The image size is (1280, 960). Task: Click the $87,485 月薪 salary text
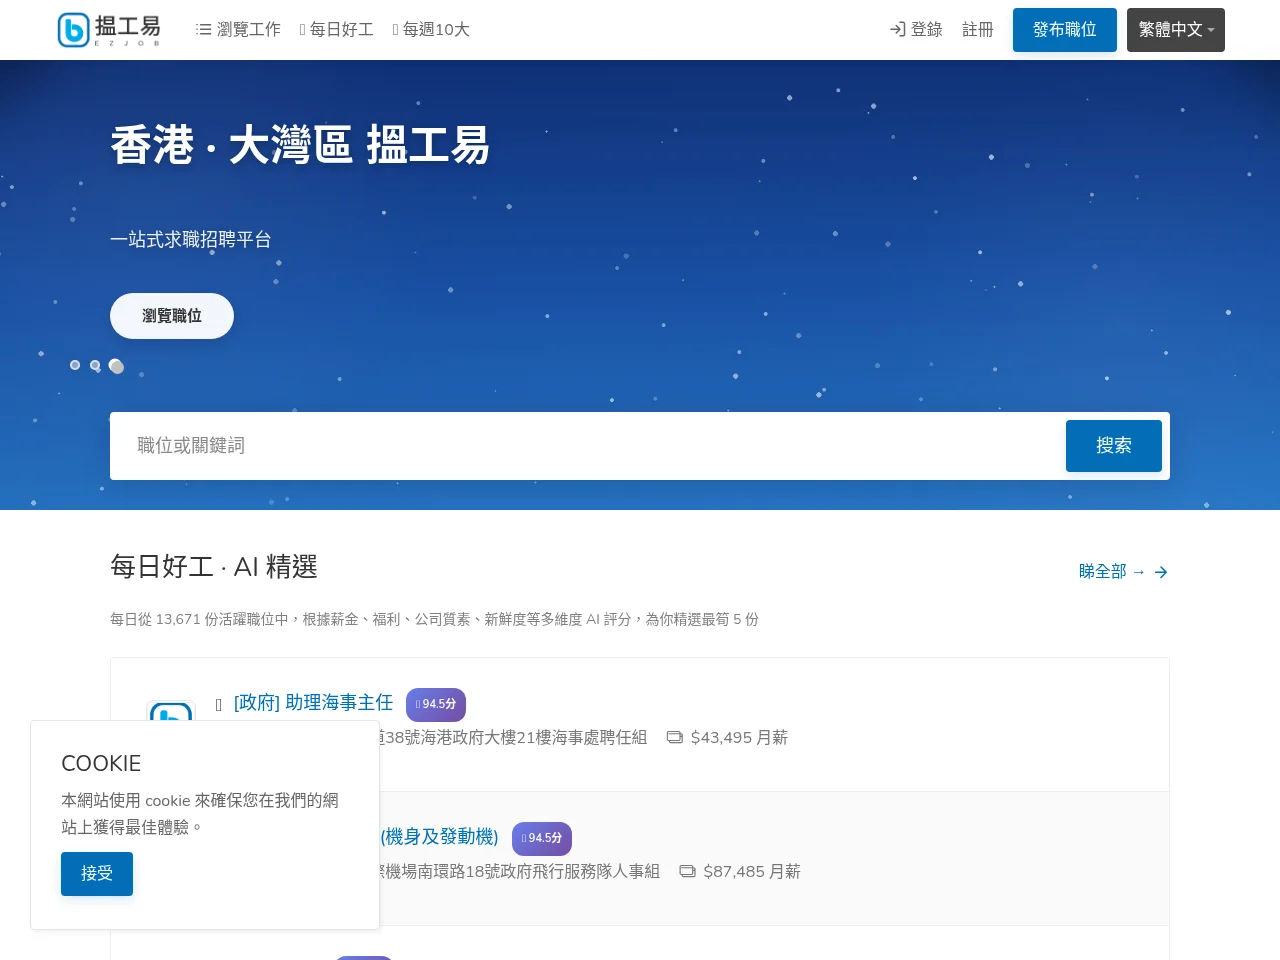752,872
